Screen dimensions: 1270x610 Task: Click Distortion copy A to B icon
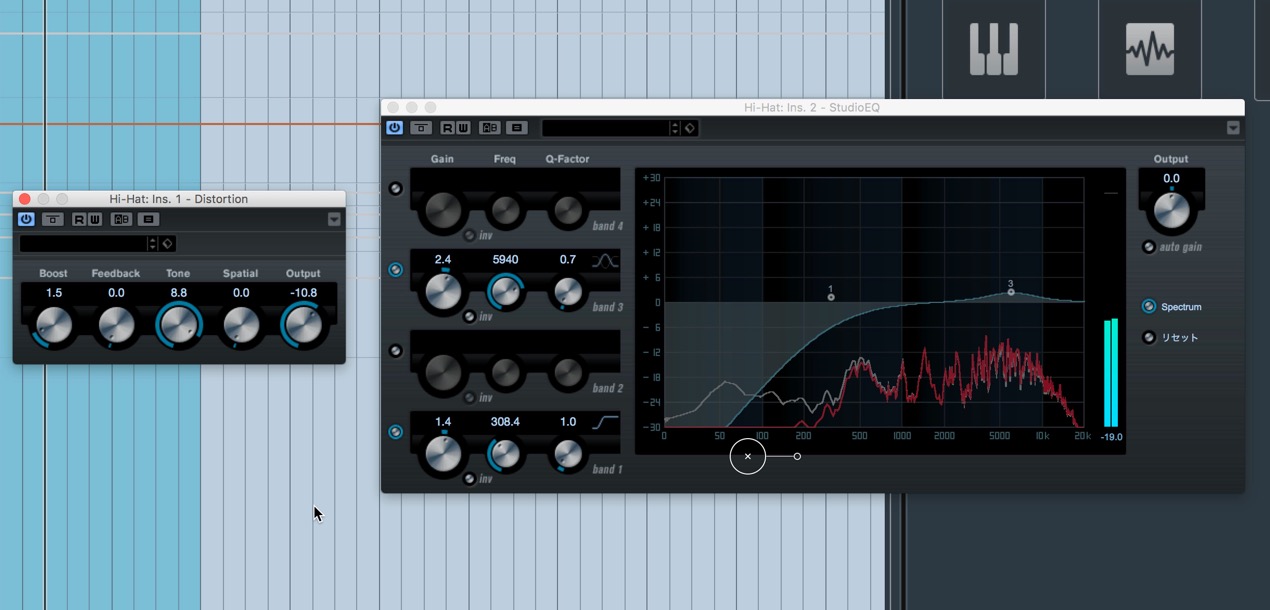(x=148, y=219)
